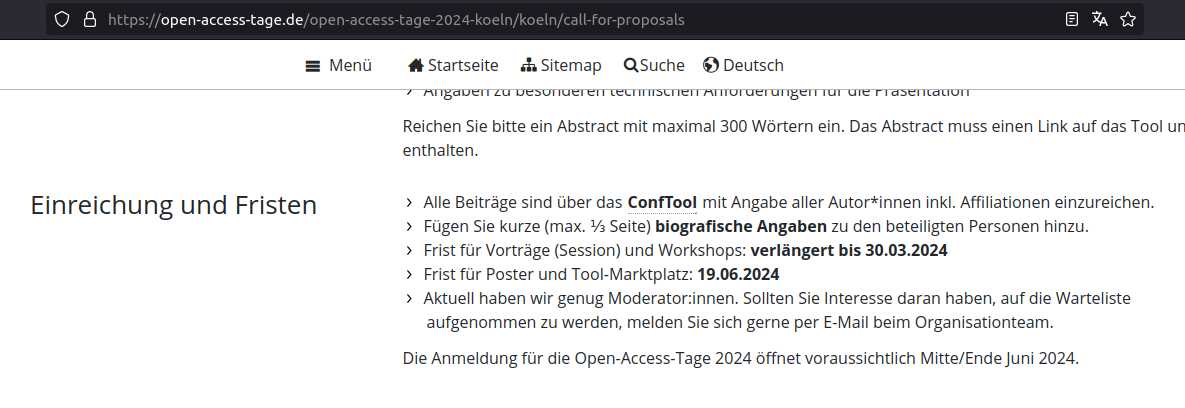Click the Sitemap hierarchy icon
This screenshot has height=408, width=1185.
(529, 66)
